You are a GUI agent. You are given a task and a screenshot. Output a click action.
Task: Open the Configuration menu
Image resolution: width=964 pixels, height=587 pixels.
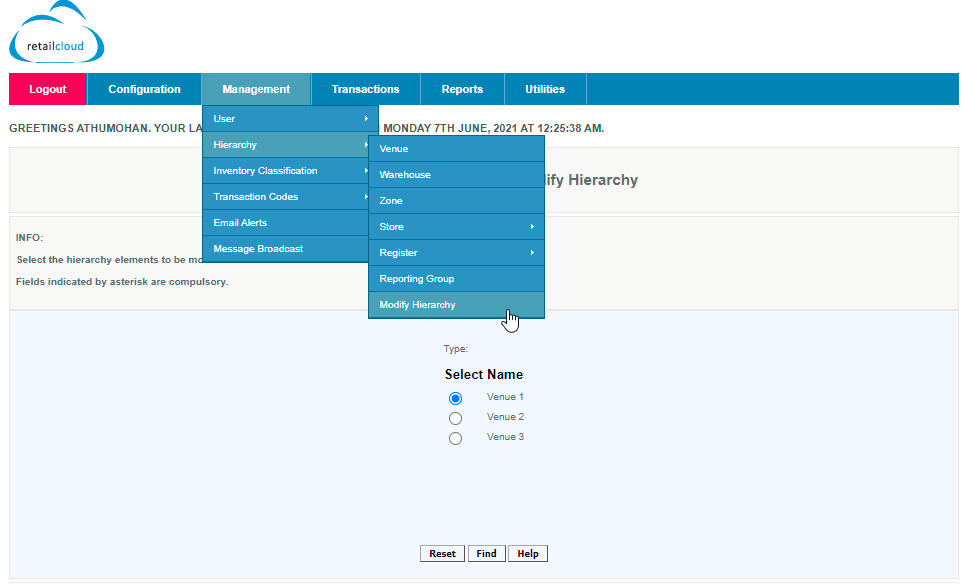(x=144, y=89)
